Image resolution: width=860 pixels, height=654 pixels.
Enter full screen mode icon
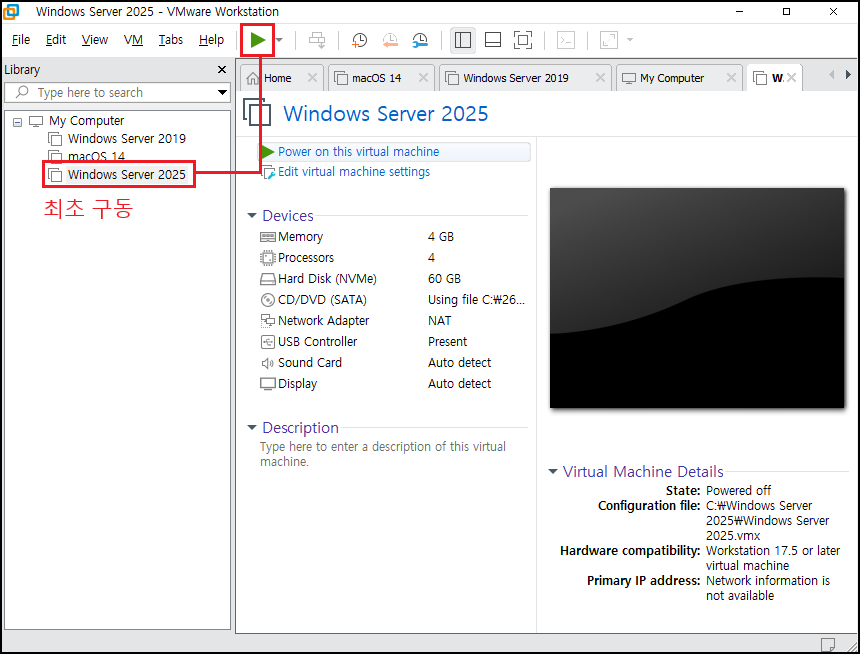coord(523,40)
